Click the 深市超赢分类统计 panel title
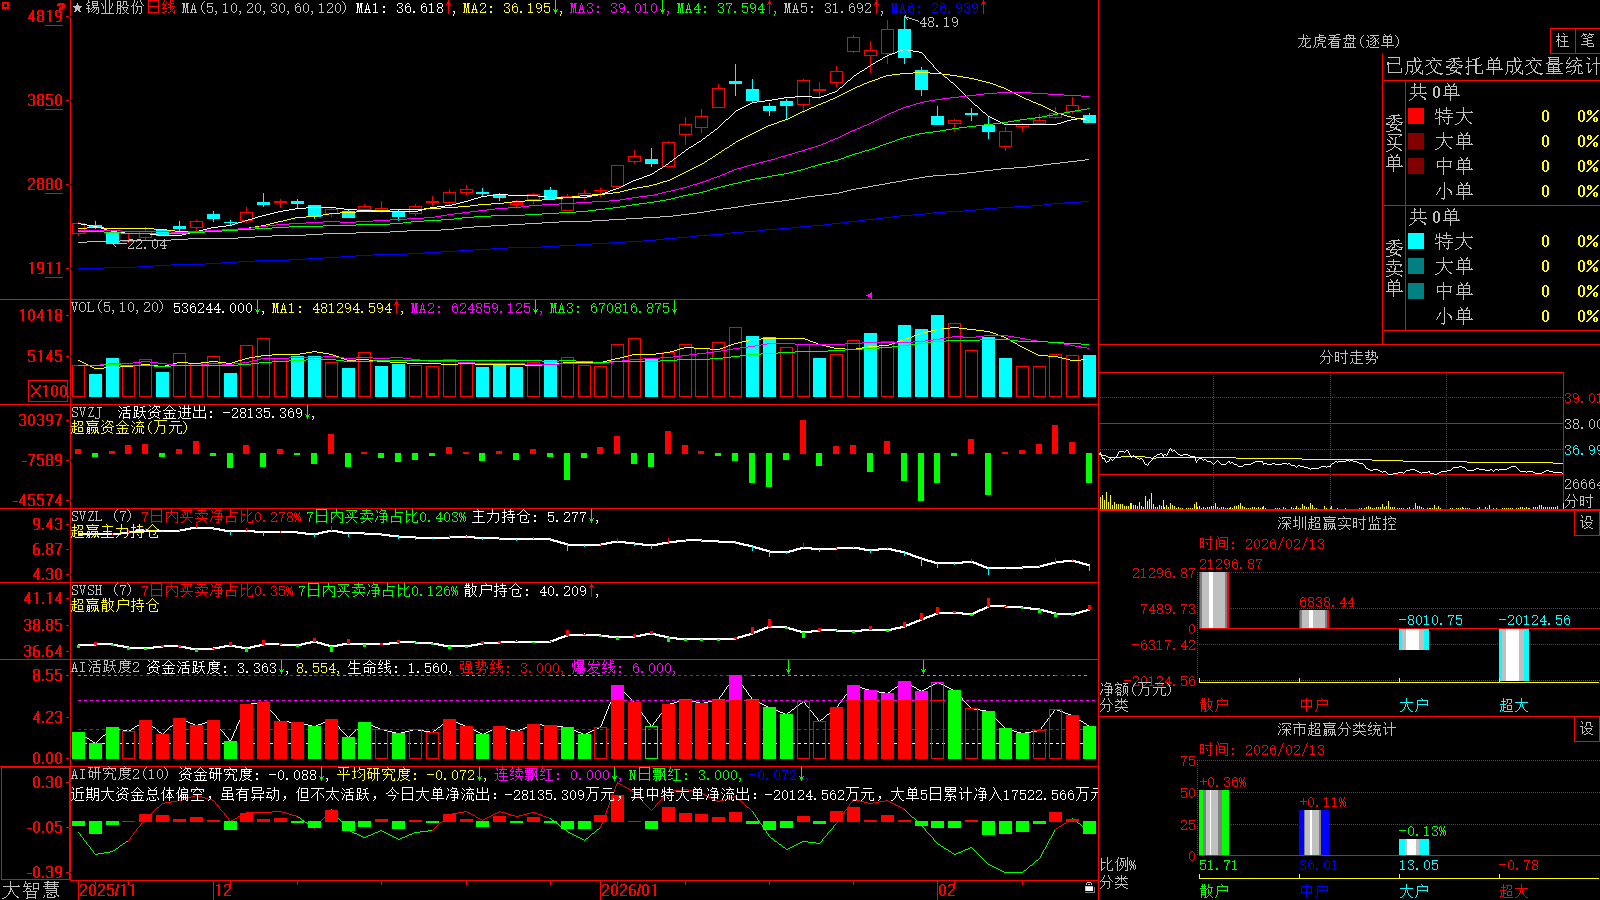Image resolution: width=1600 pixels, height=900 pixels. 1336,729
